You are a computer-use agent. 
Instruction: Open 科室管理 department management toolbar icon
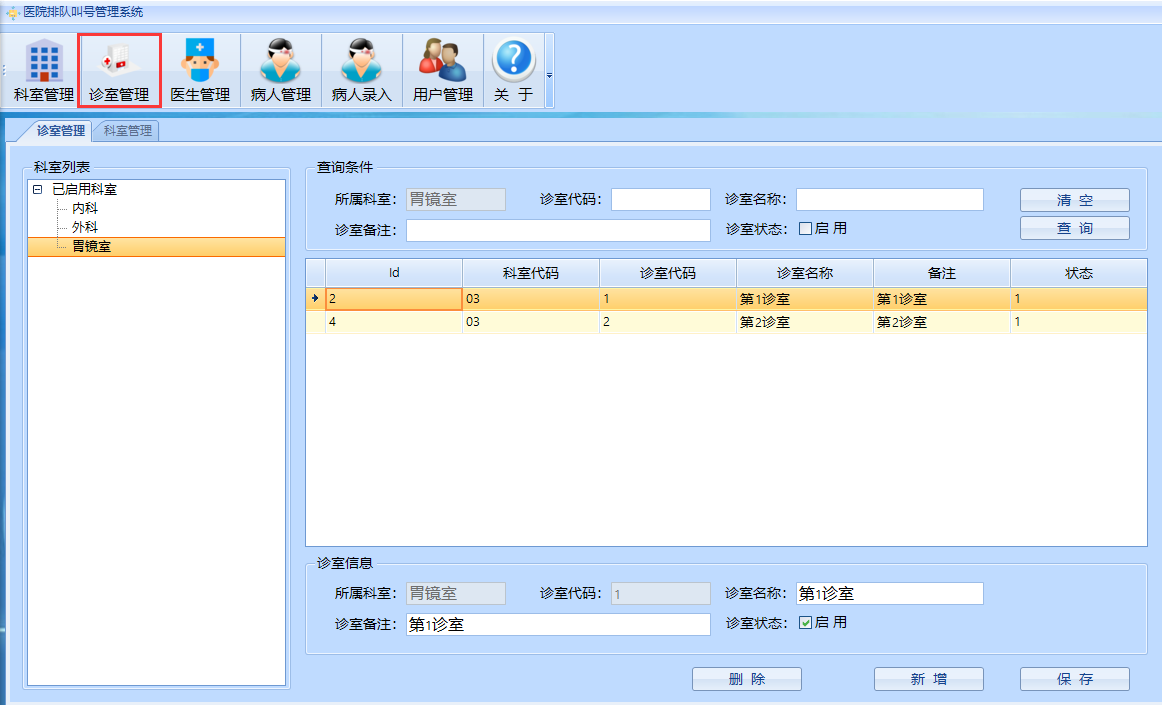[44, 70]
